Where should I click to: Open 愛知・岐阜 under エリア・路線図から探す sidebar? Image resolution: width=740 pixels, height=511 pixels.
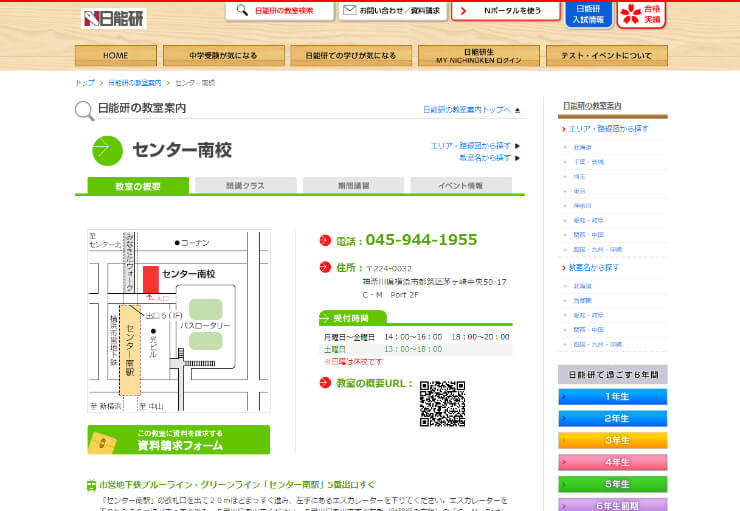tap(589, 220)
